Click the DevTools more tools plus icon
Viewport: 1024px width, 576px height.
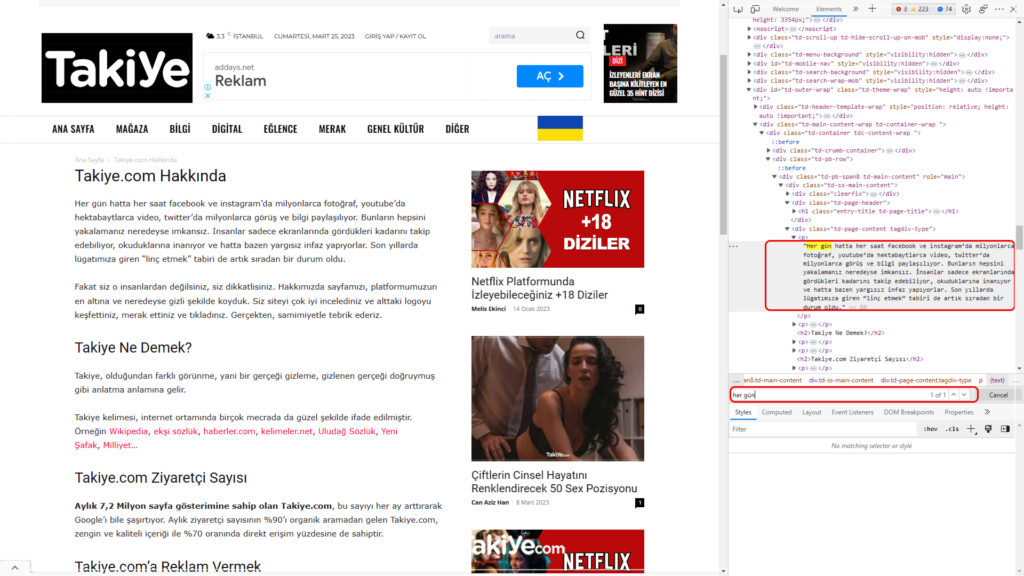(x=872, y=9)
